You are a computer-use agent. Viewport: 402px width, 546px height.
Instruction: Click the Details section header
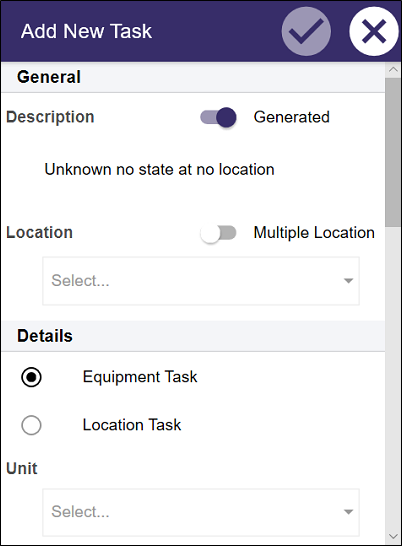coord(193,336)
